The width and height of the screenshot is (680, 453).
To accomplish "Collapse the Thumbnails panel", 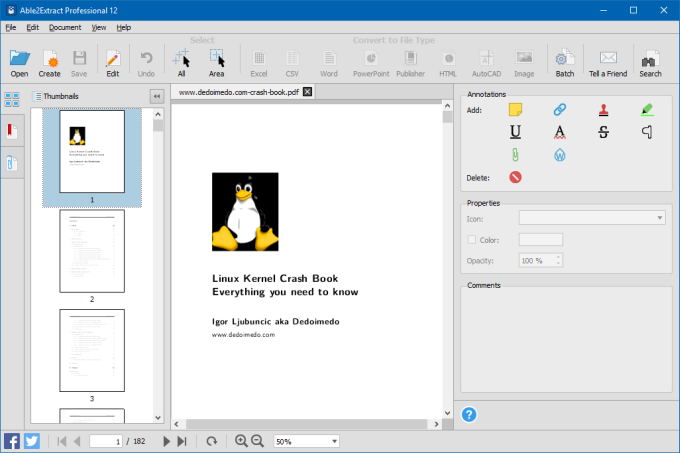I will 157,96.
